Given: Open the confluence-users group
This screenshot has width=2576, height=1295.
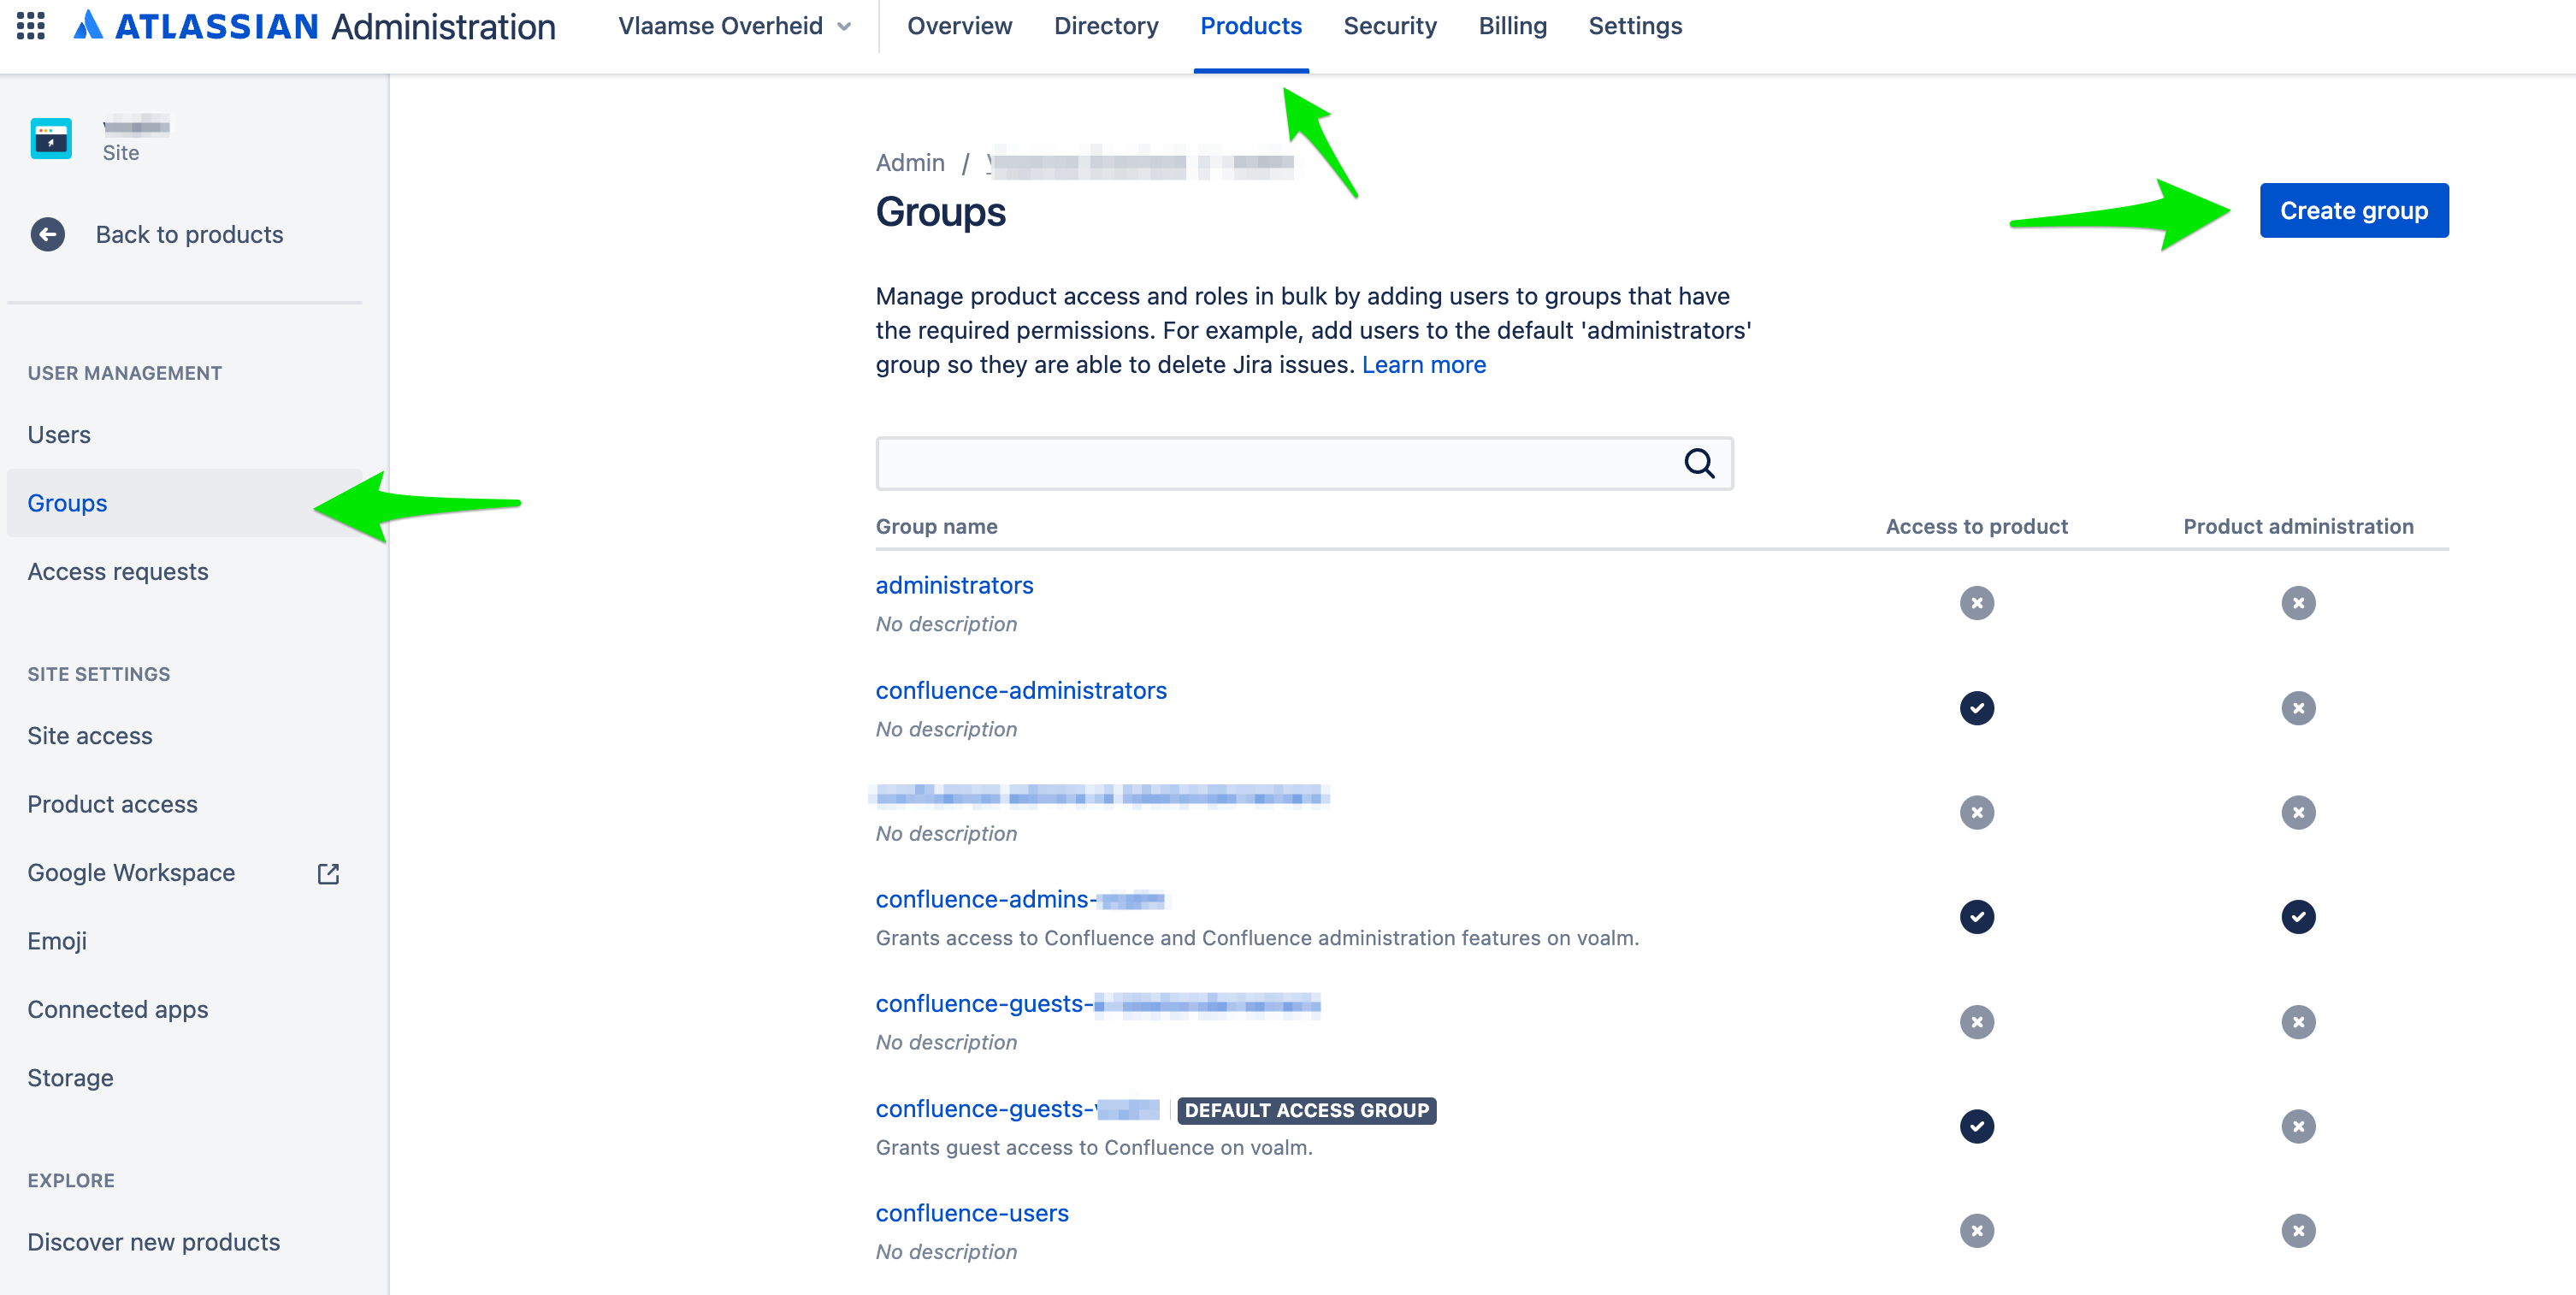Looking at the screenshot, I should click(x=971, y=1213).
